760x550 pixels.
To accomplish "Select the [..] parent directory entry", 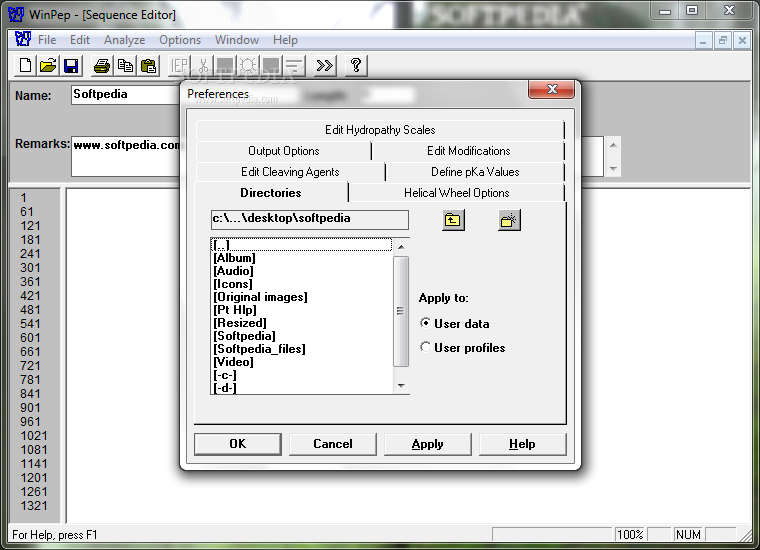I will point(302,245).
